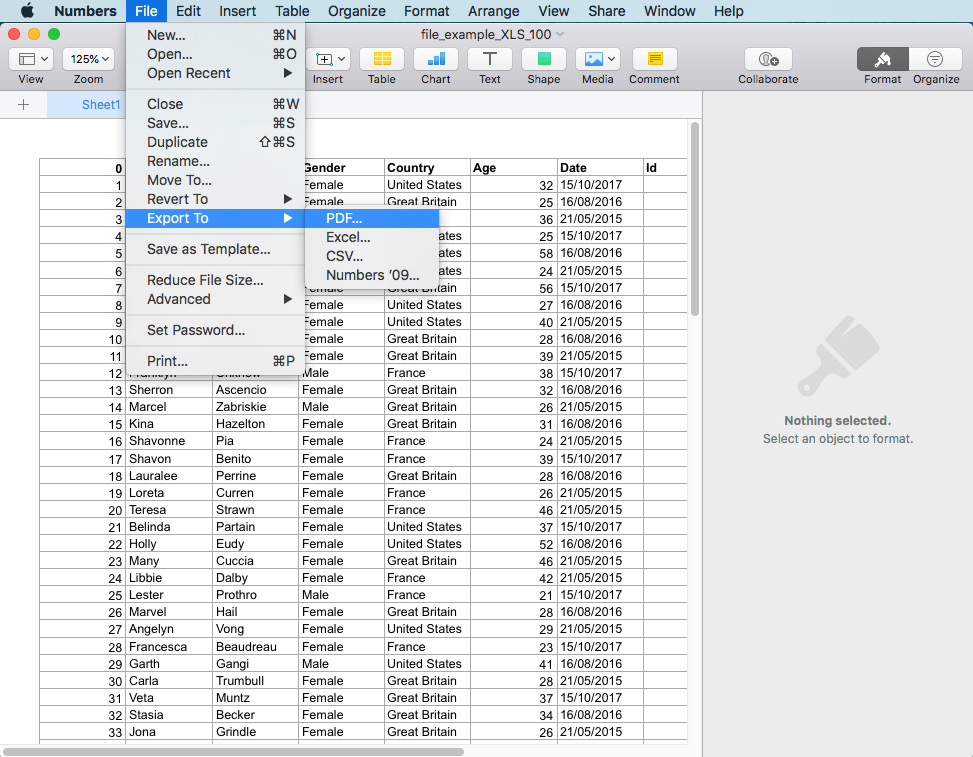Screen dimensions: 973x757
Task: Choose CSV from the Export To submenu
Action: (x=343, y=256)
